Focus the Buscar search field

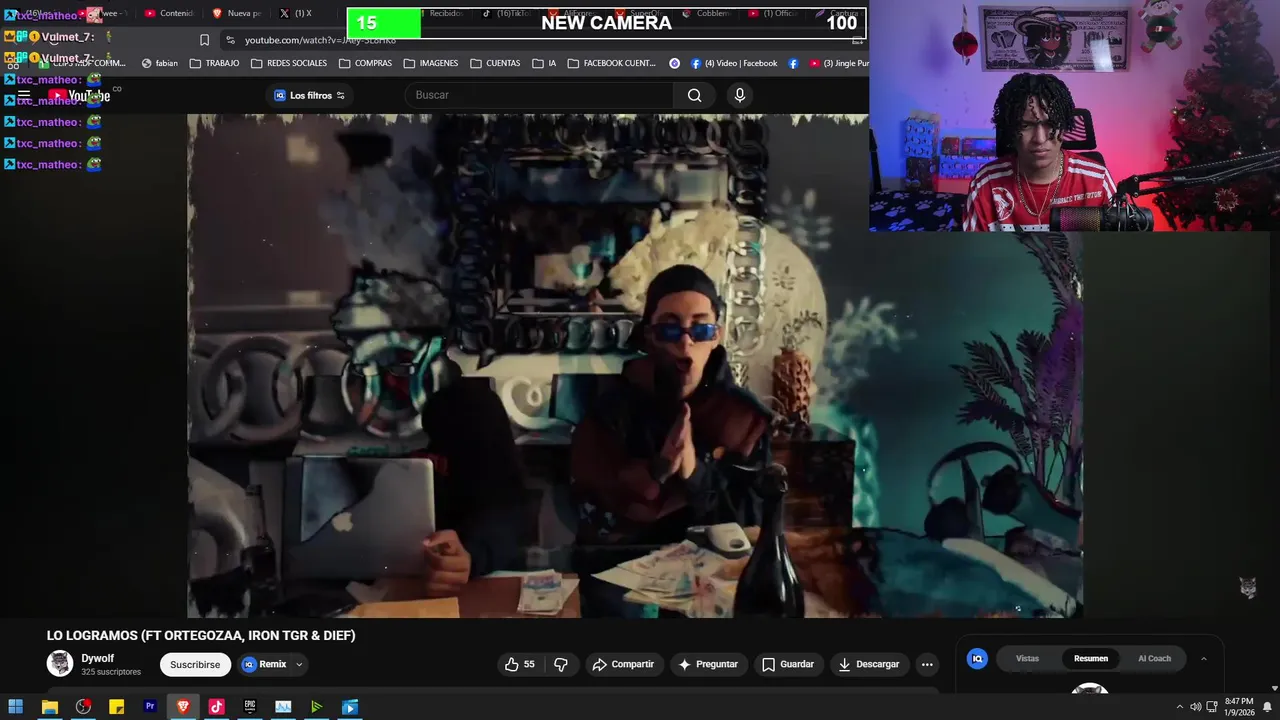click(x=540, y=95)
